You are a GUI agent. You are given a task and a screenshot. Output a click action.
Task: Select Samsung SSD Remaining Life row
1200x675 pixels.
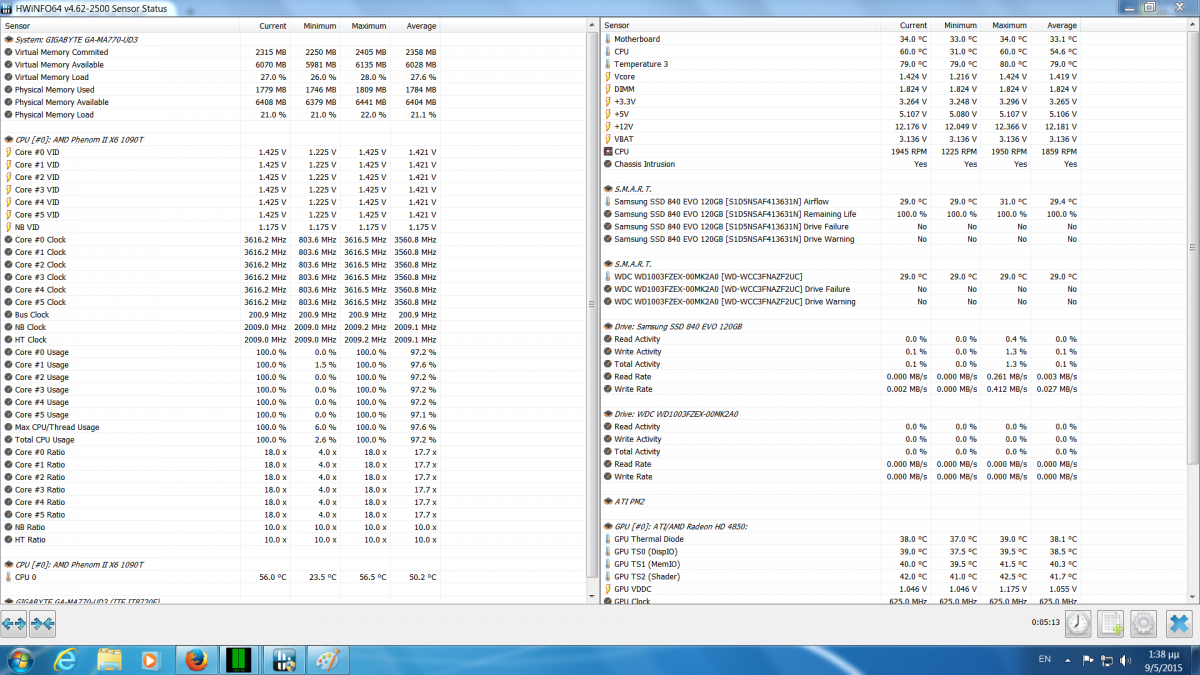(734, 214)
